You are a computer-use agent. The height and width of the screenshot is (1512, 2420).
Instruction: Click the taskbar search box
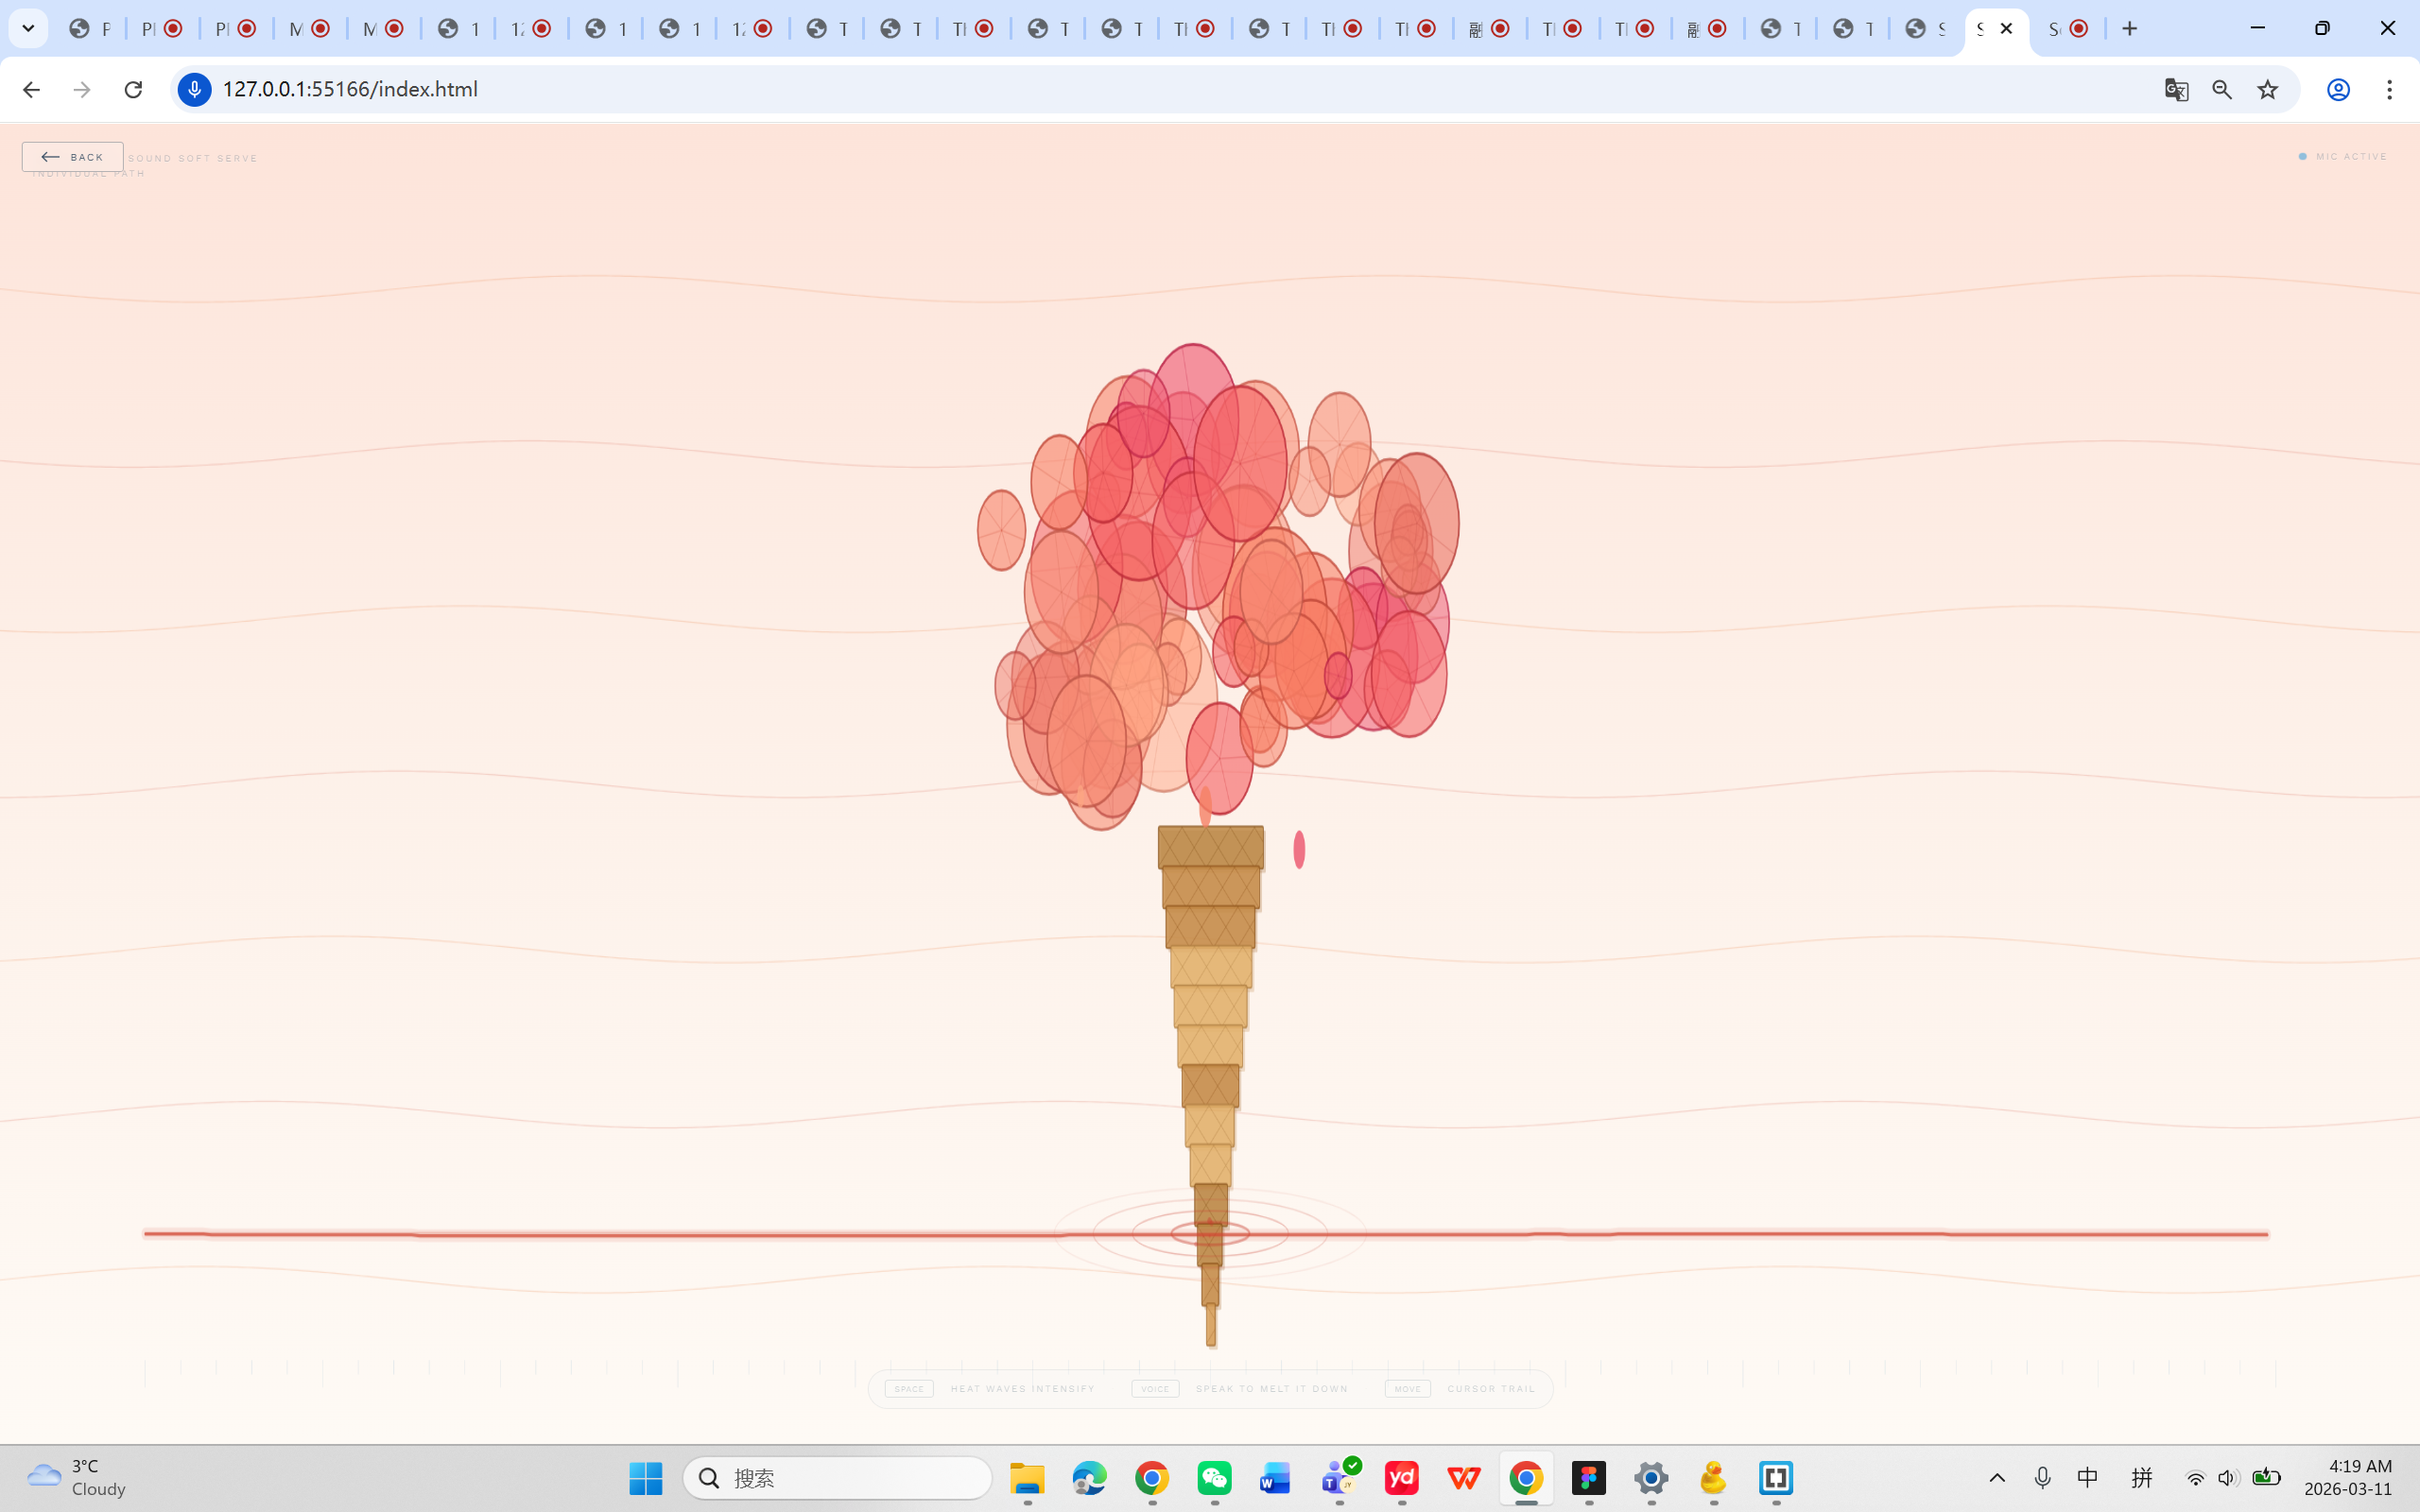(836, 1477)
